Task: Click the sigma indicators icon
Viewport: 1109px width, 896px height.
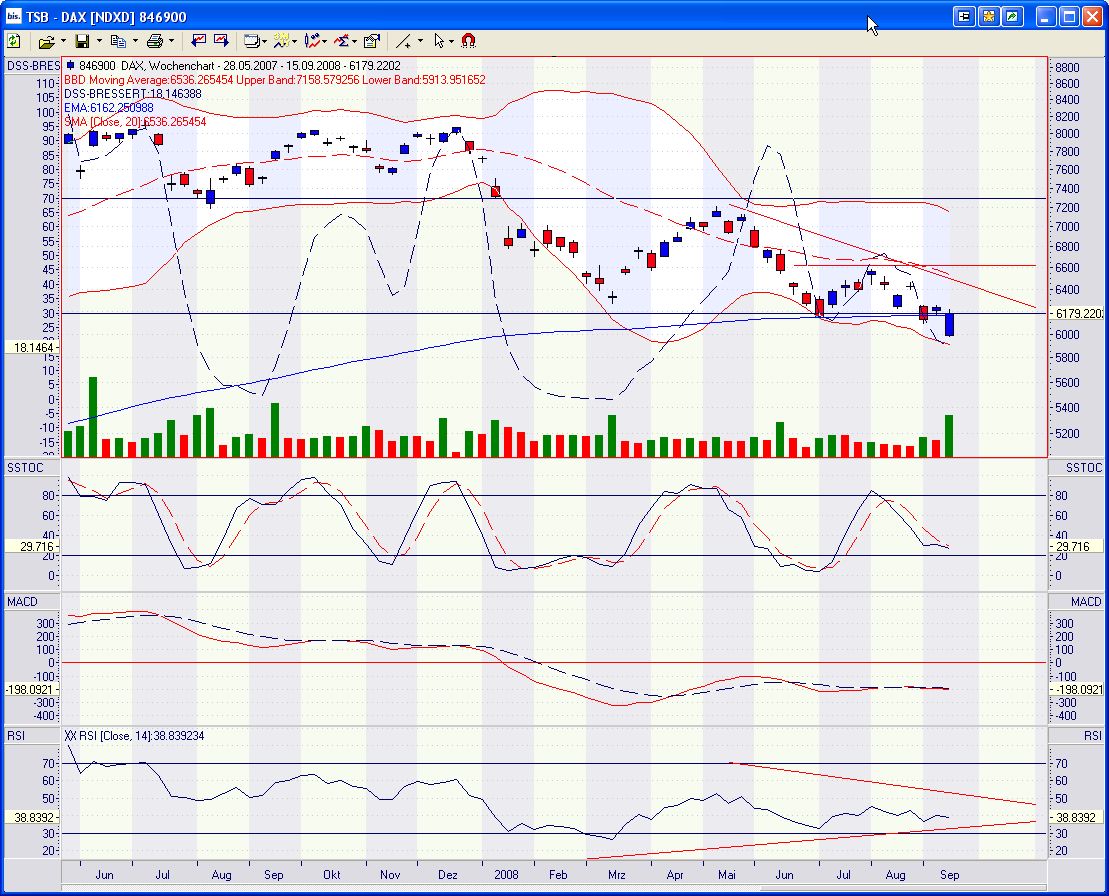Action: point(342,41)
